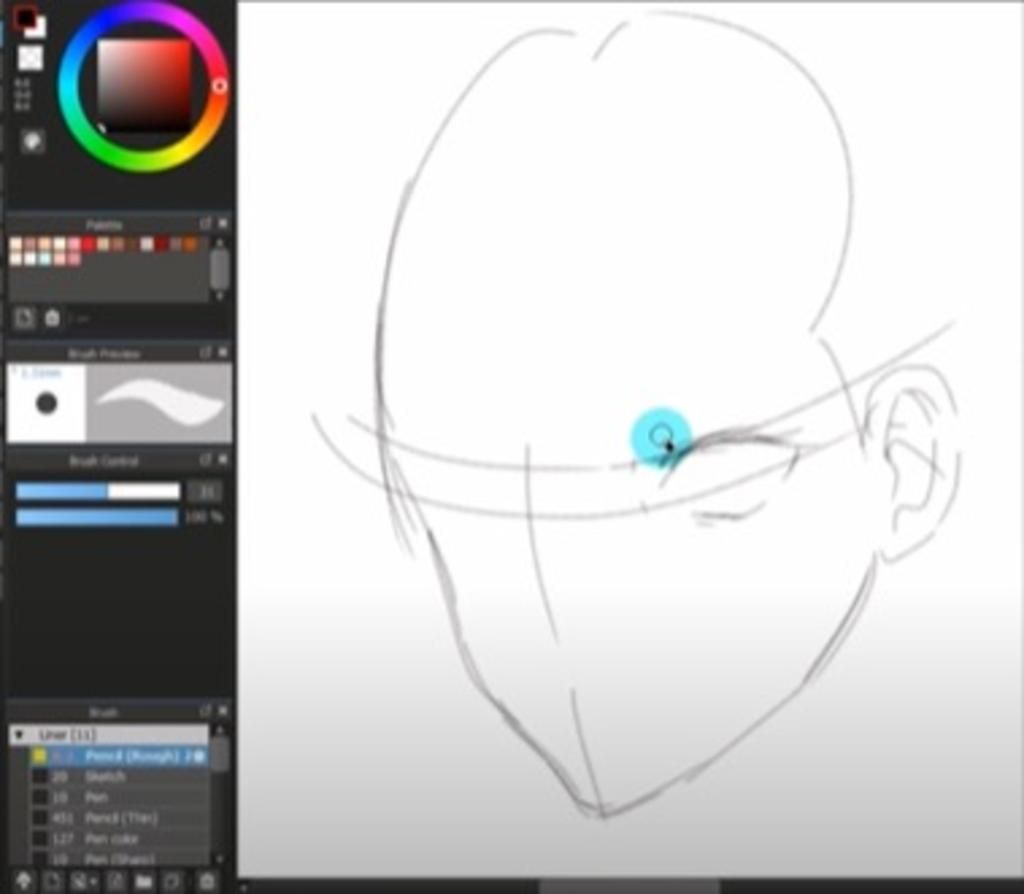Select the Pencil (Thin) brush
The image size is (1024, 894).
click(x=119, y=818)
